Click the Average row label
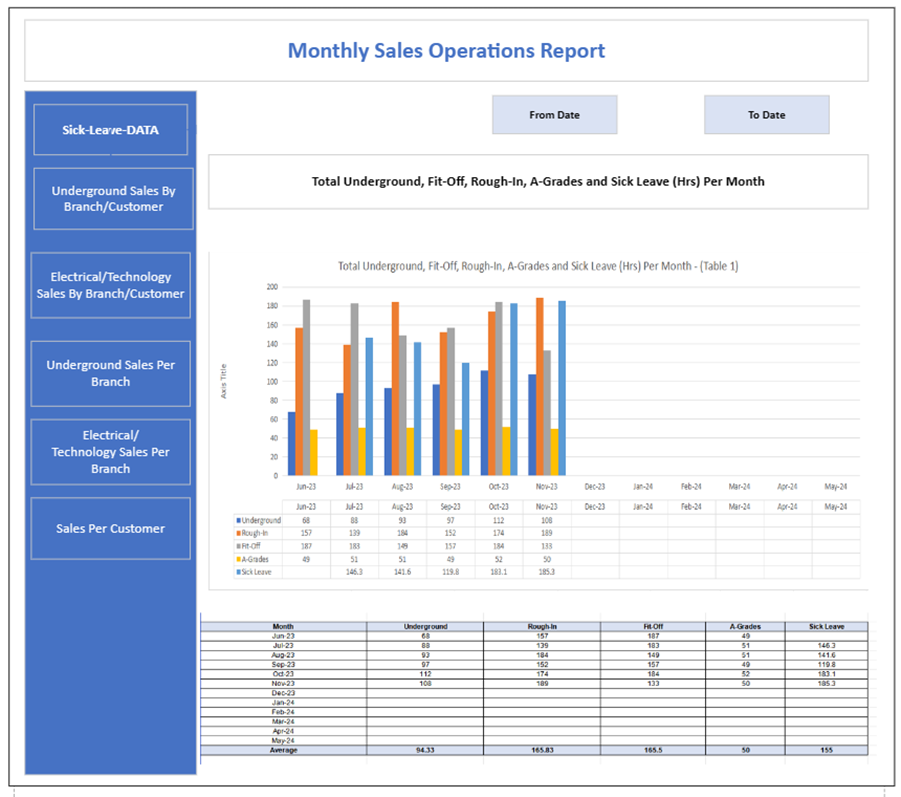The image size is (901, 797). [283, 750]
